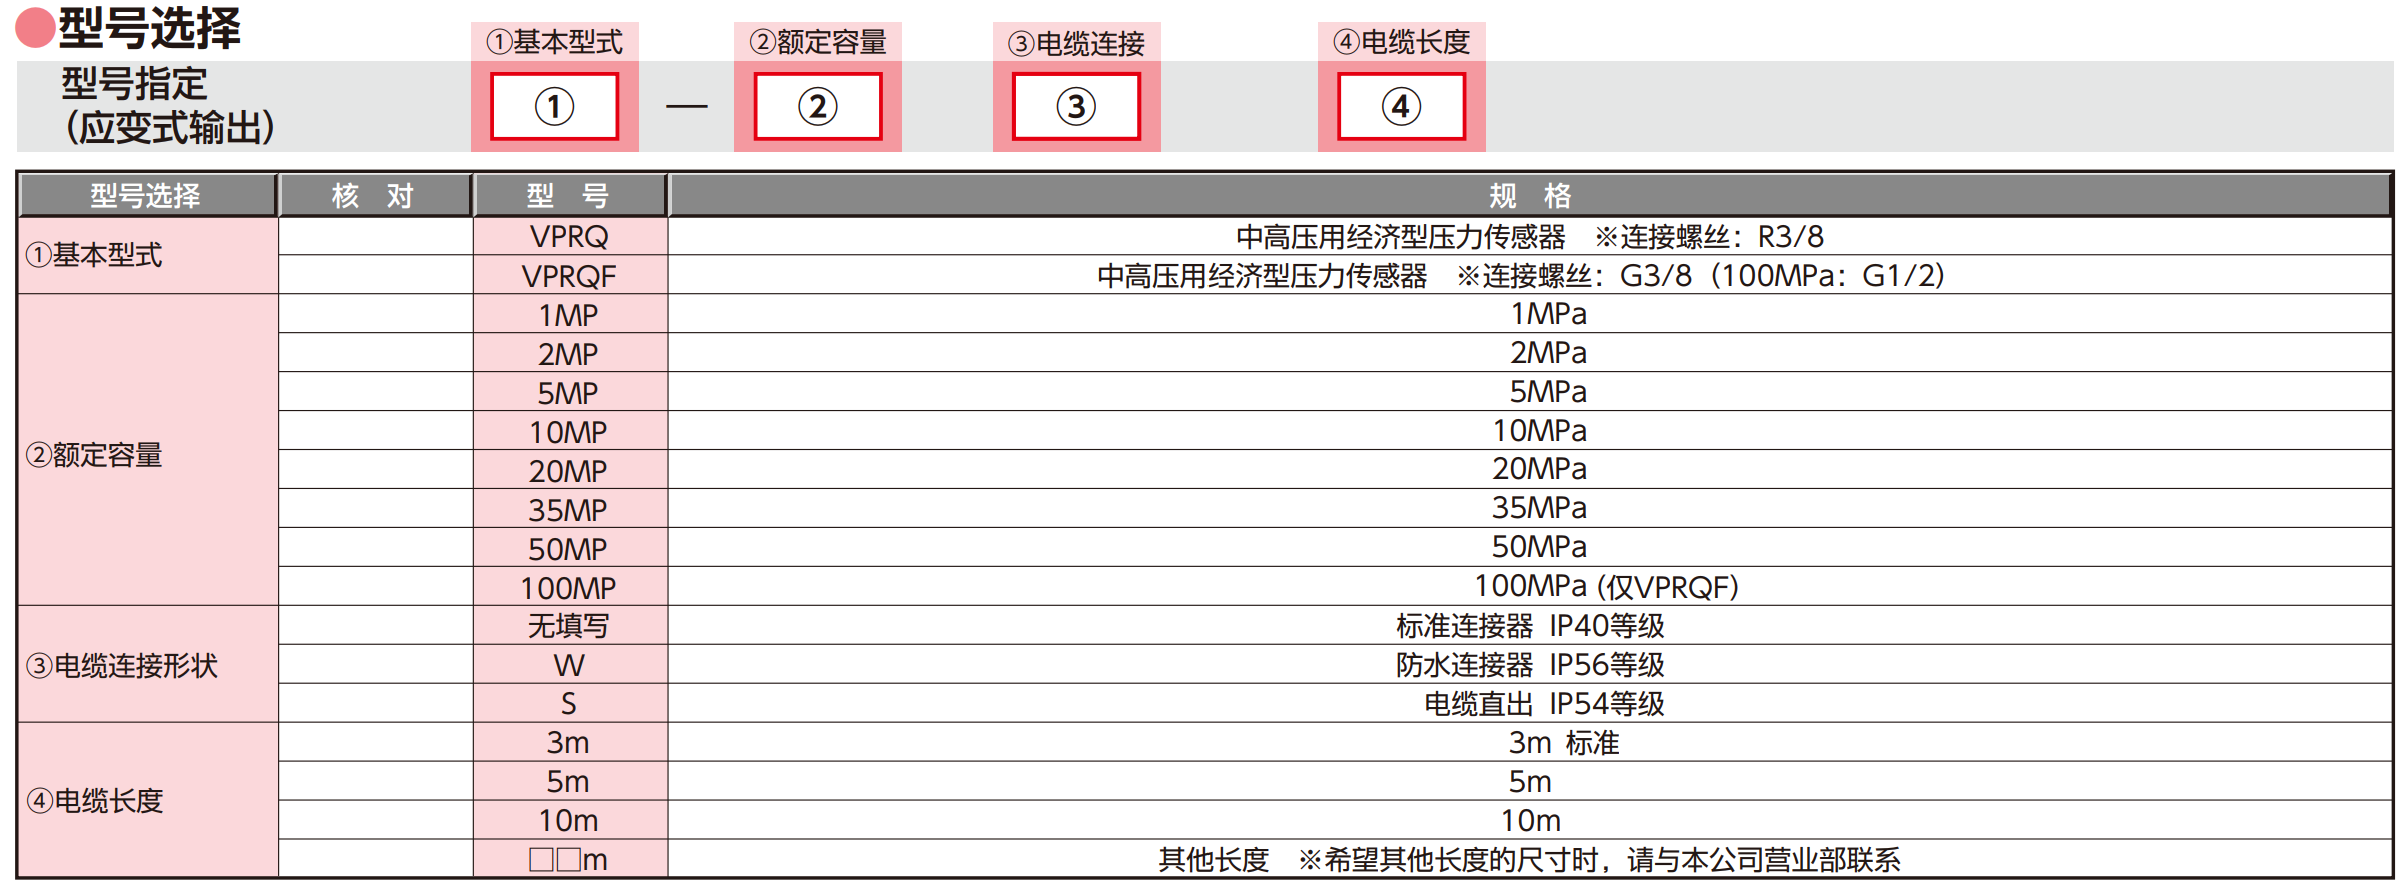Viewport: 2408px width, 884px height.
Task: Click the 1MPa specification cell
Action: tap(1530, 314)
